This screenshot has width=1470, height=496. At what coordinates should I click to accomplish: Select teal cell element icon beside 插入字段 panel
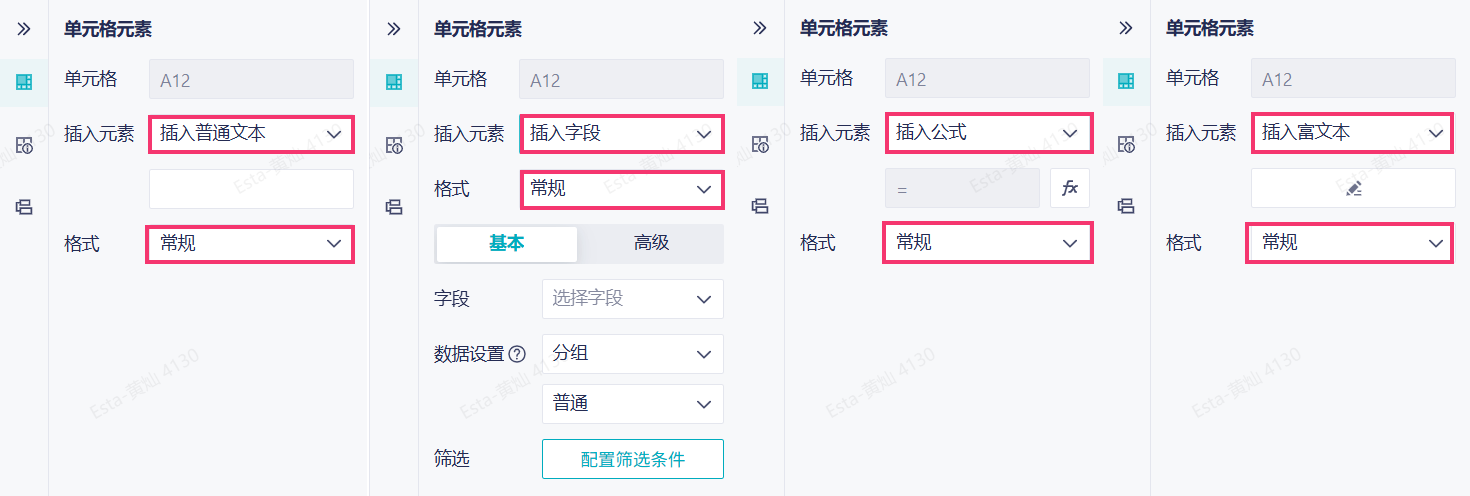click(x=394, y=82)
